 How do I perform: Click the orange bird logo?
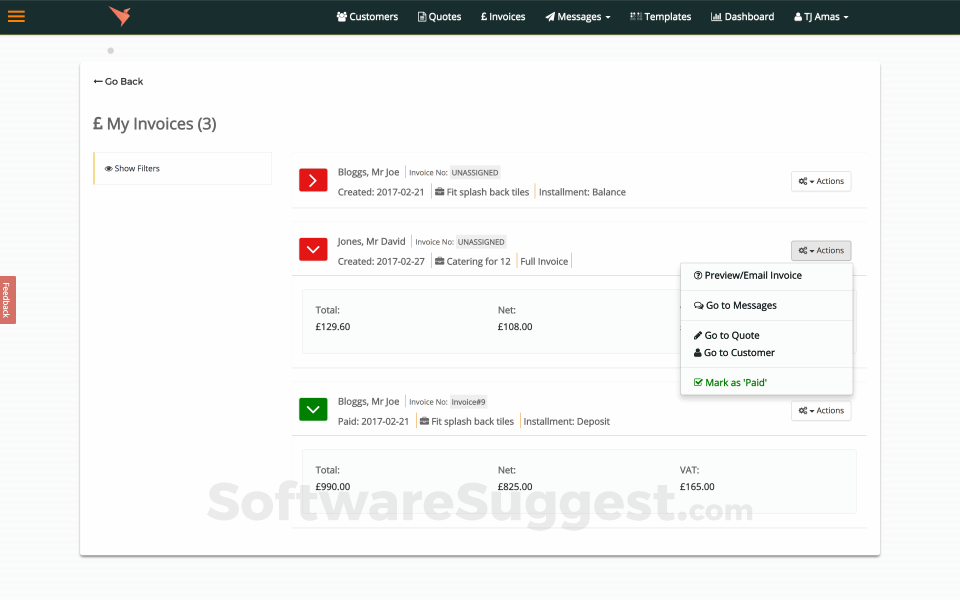click(120, 16)
